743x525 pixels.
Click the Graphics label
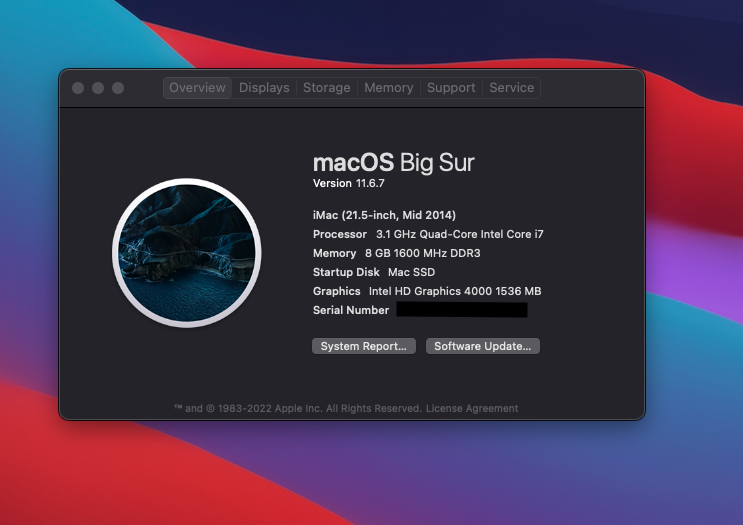coord(336,291)
